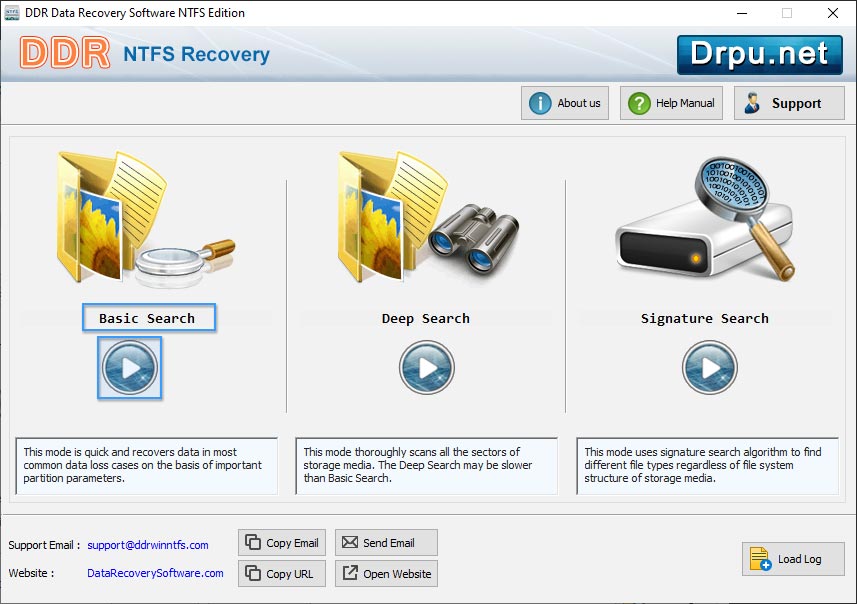Select the Deep Search label
Viewport: 857px width, 604px height.
426,319
